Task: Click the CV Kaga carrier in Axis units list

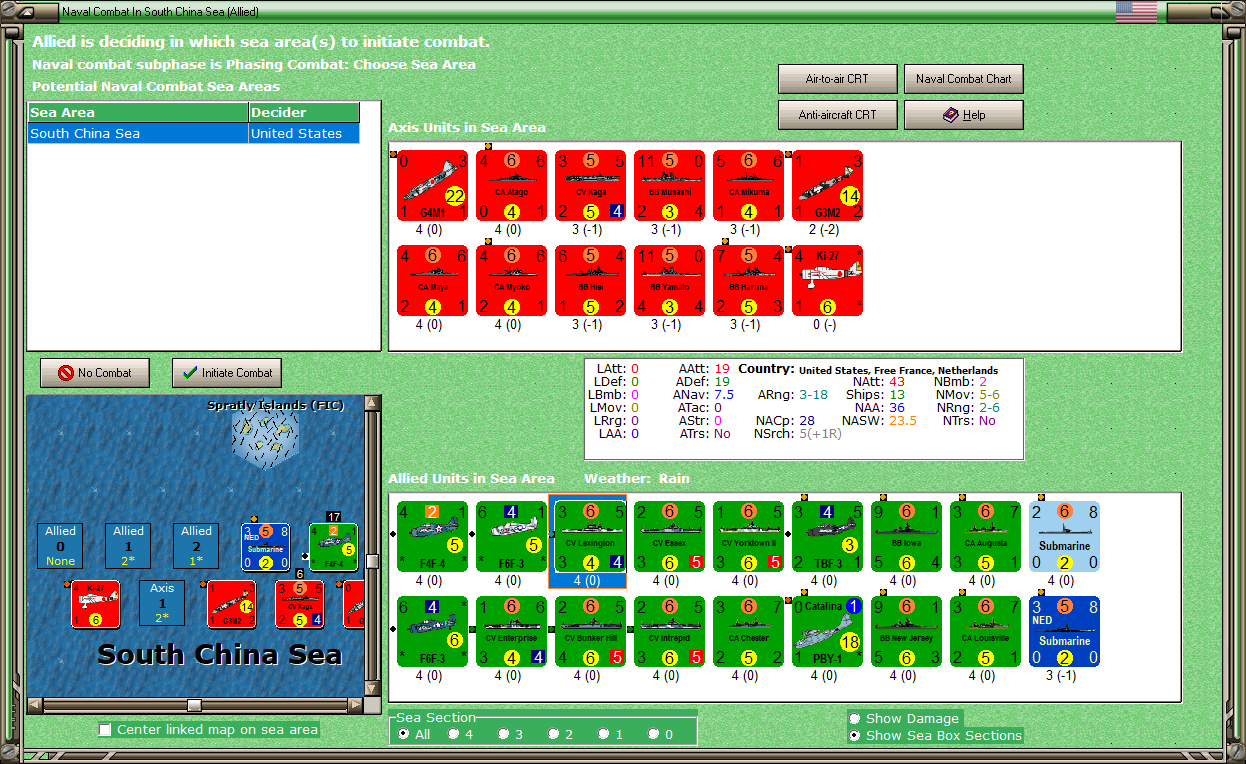Action: (x=590, y=186)
